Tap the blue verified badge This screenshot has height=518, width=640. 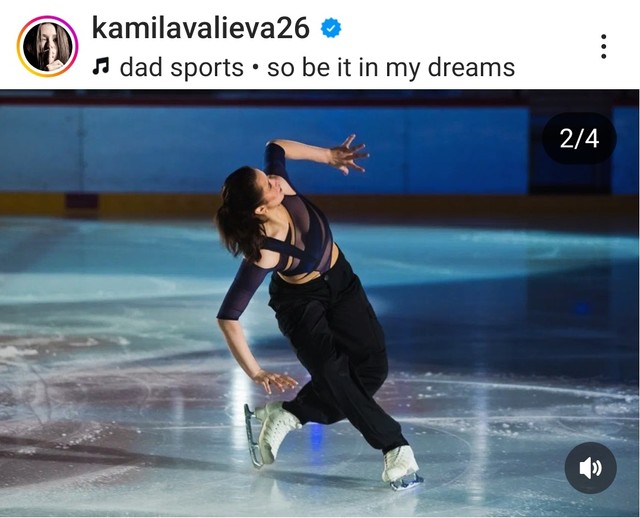click(x=331, y=28)
